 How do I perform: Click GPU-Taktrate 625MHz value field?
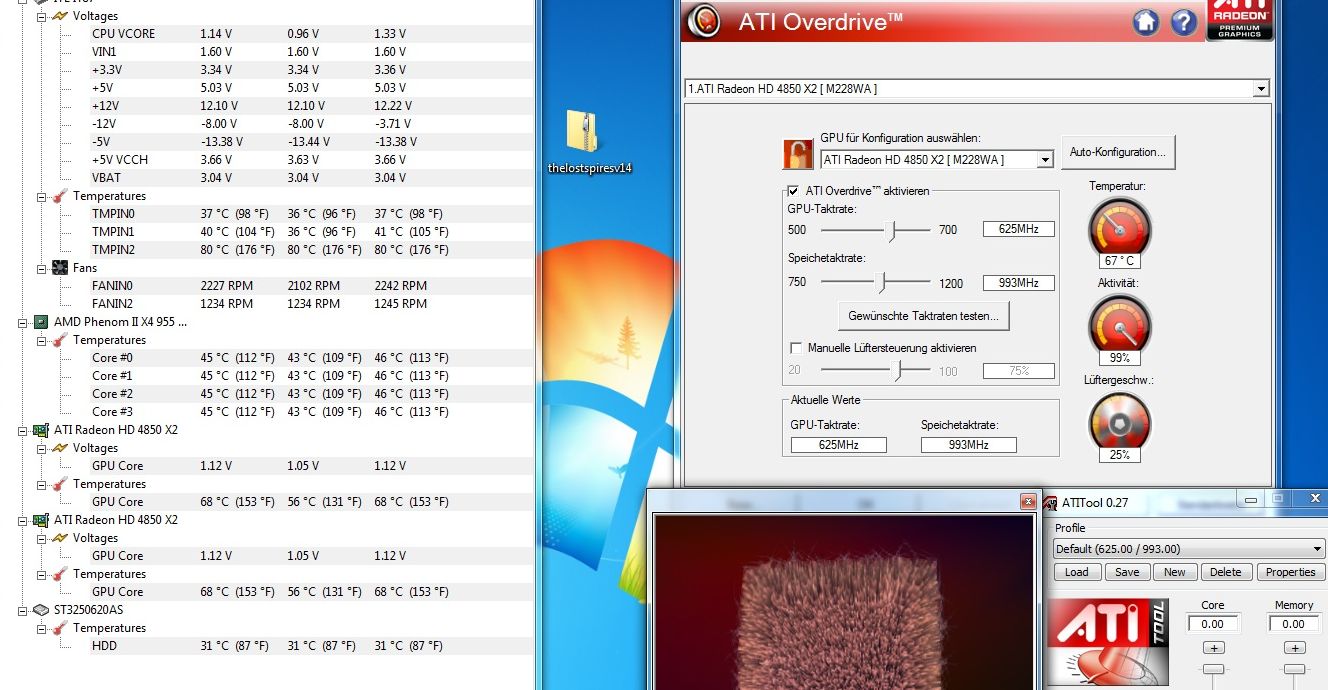(1018, 229)
